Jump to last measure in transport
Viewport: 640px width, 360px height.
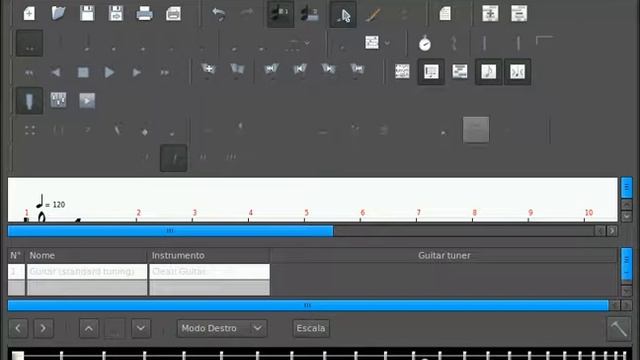(164, 73)
